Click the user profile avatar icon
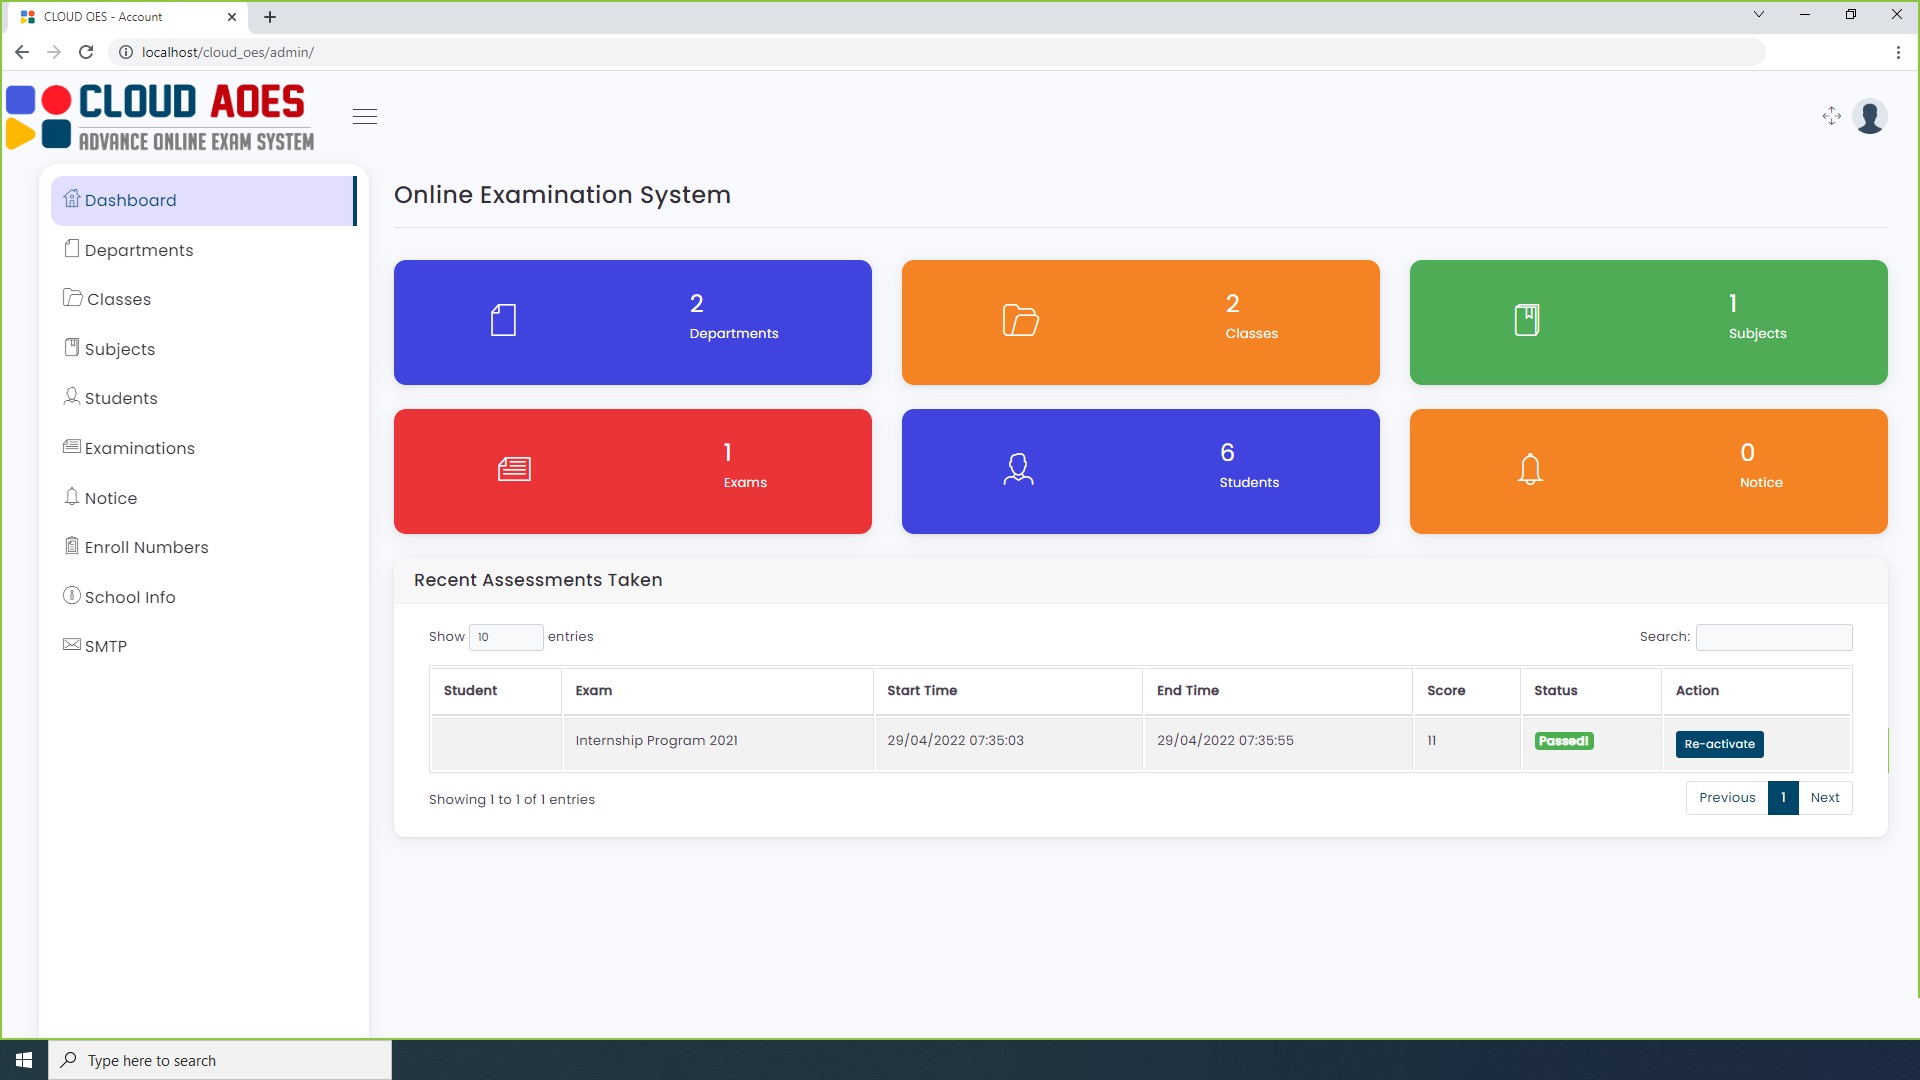The image size is (1920, 1080). tap(1871, 116)
